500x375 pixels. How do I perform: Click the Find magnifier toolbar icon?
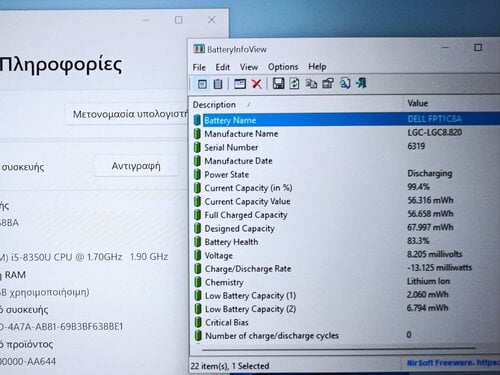pyautogui.click(x=345, y=83)
